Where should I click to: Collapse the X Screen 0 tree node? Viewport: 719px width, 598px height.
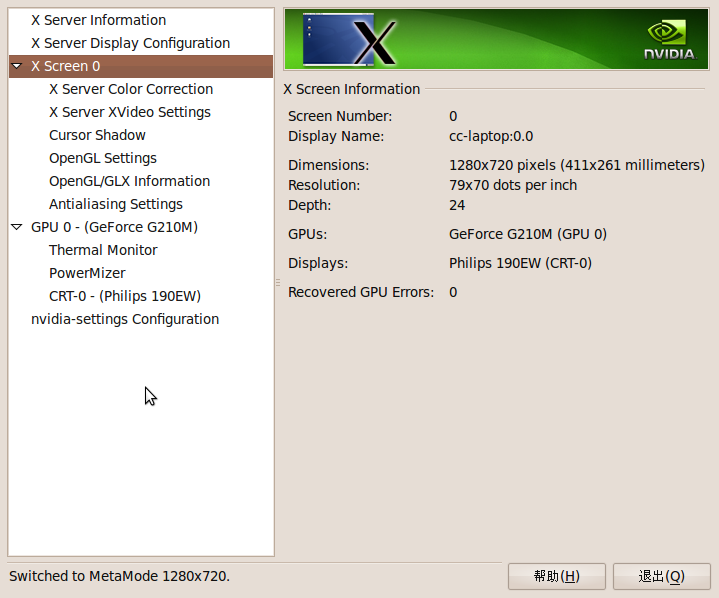17,66
